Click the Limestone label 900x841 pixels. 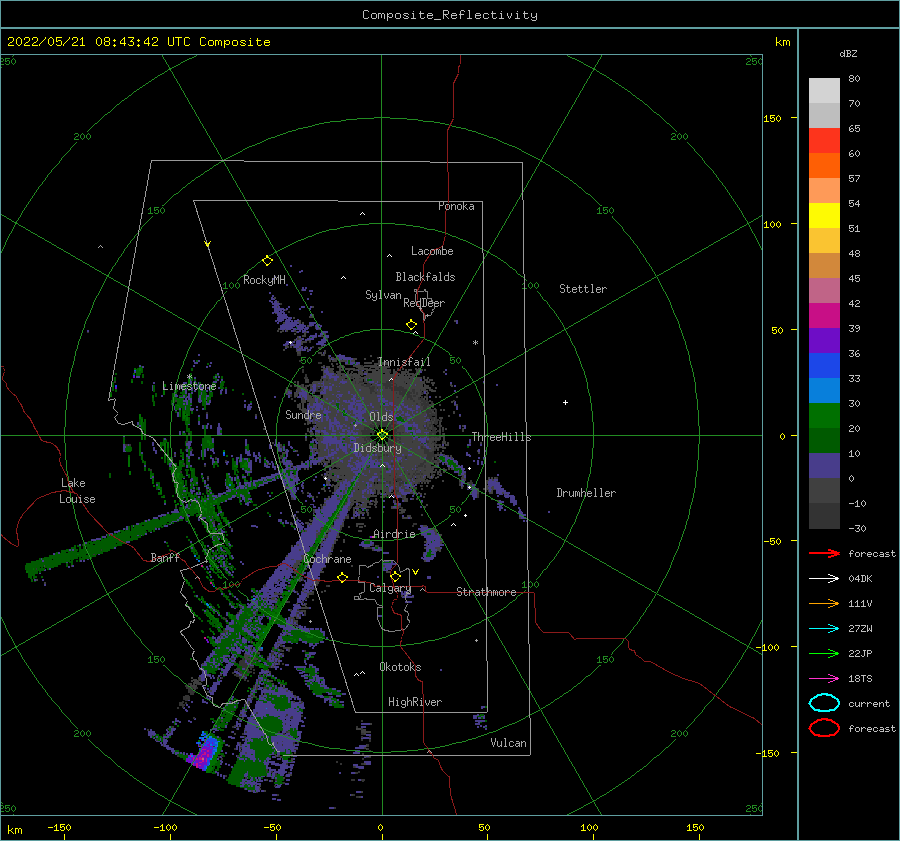click(189, 386)
